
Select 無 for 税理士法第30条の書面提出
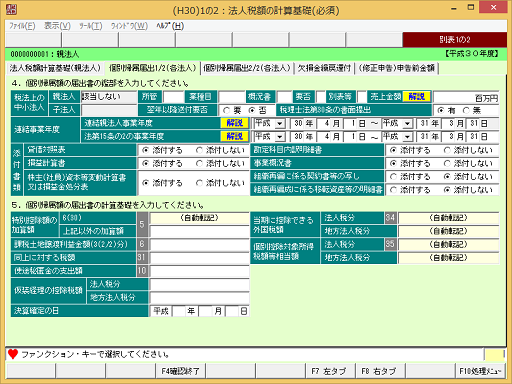(x=466, y=110)
